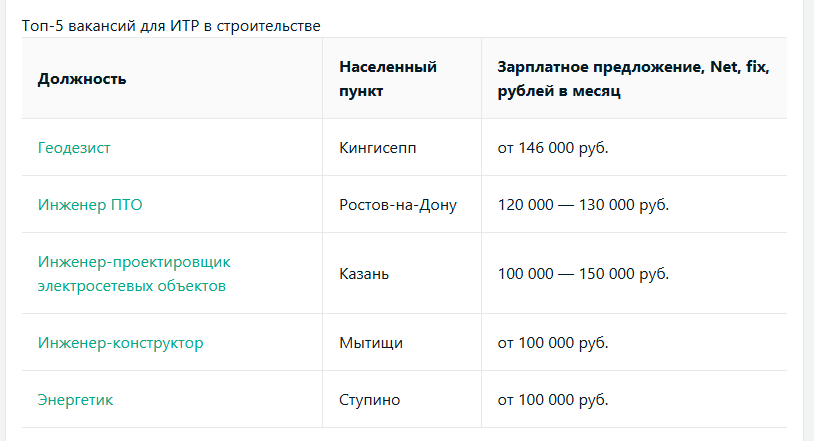Click the 'от 146 000 руб.' salary cell
The width and height of the screenshot is (814, 441).
click(x=553, y=148)
